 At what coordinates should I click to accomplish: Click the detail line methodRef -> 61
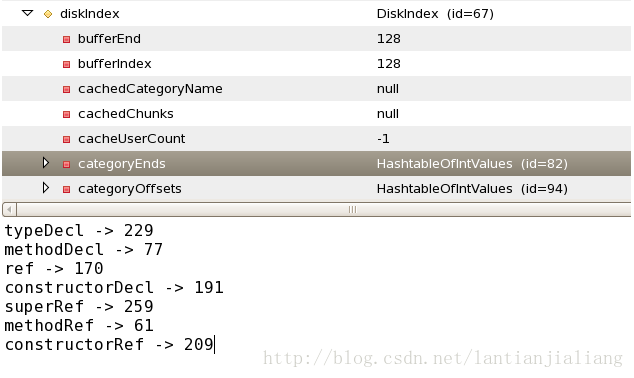tap(79, 326)
